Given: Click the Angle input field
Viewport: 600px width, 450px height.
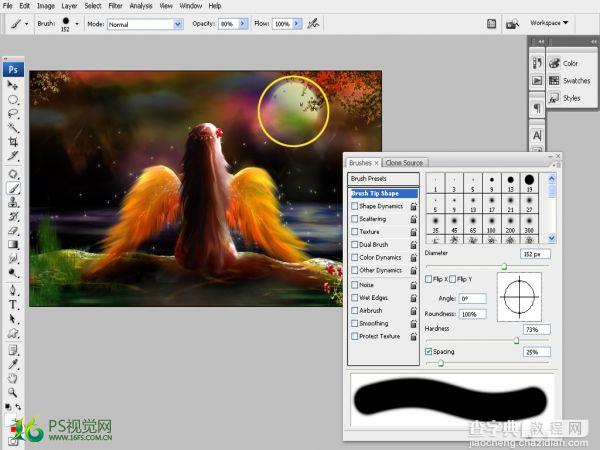Looking at the screenshot, I should pos(473,298).
